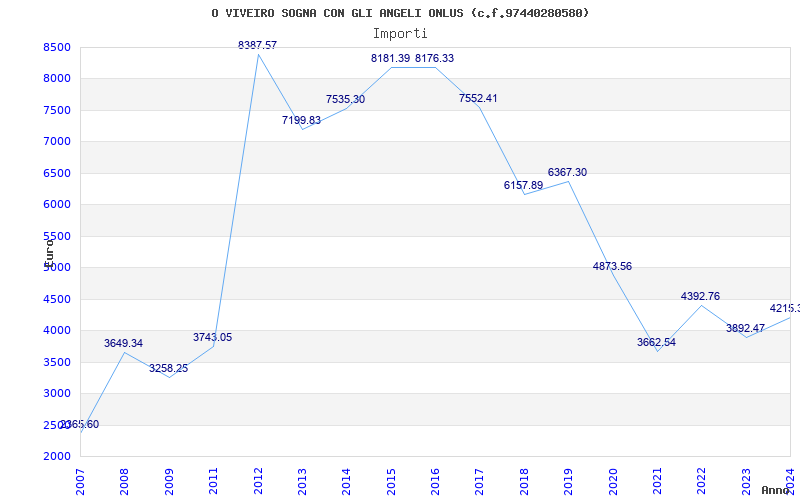Select the 'Importi' subtitle text

pyautogui.click(x=400, y=34)
